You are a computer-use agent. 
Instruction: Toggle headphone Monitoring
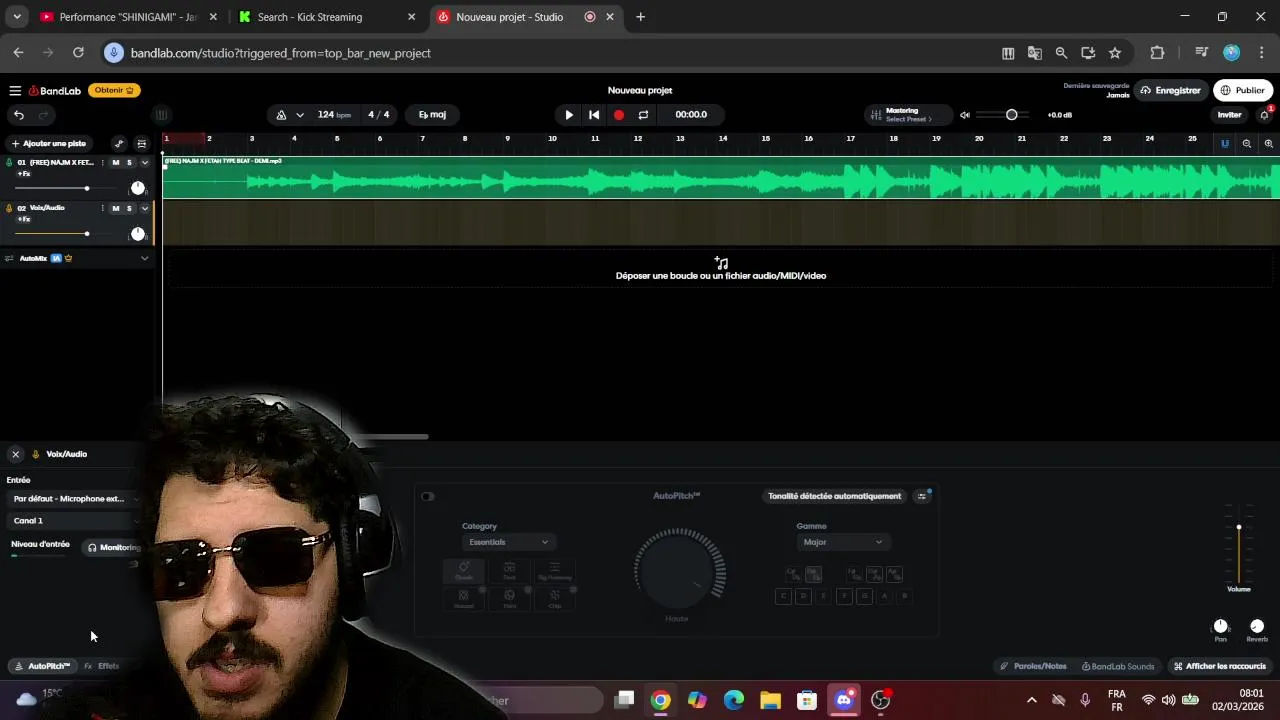(x=113, y=548)
